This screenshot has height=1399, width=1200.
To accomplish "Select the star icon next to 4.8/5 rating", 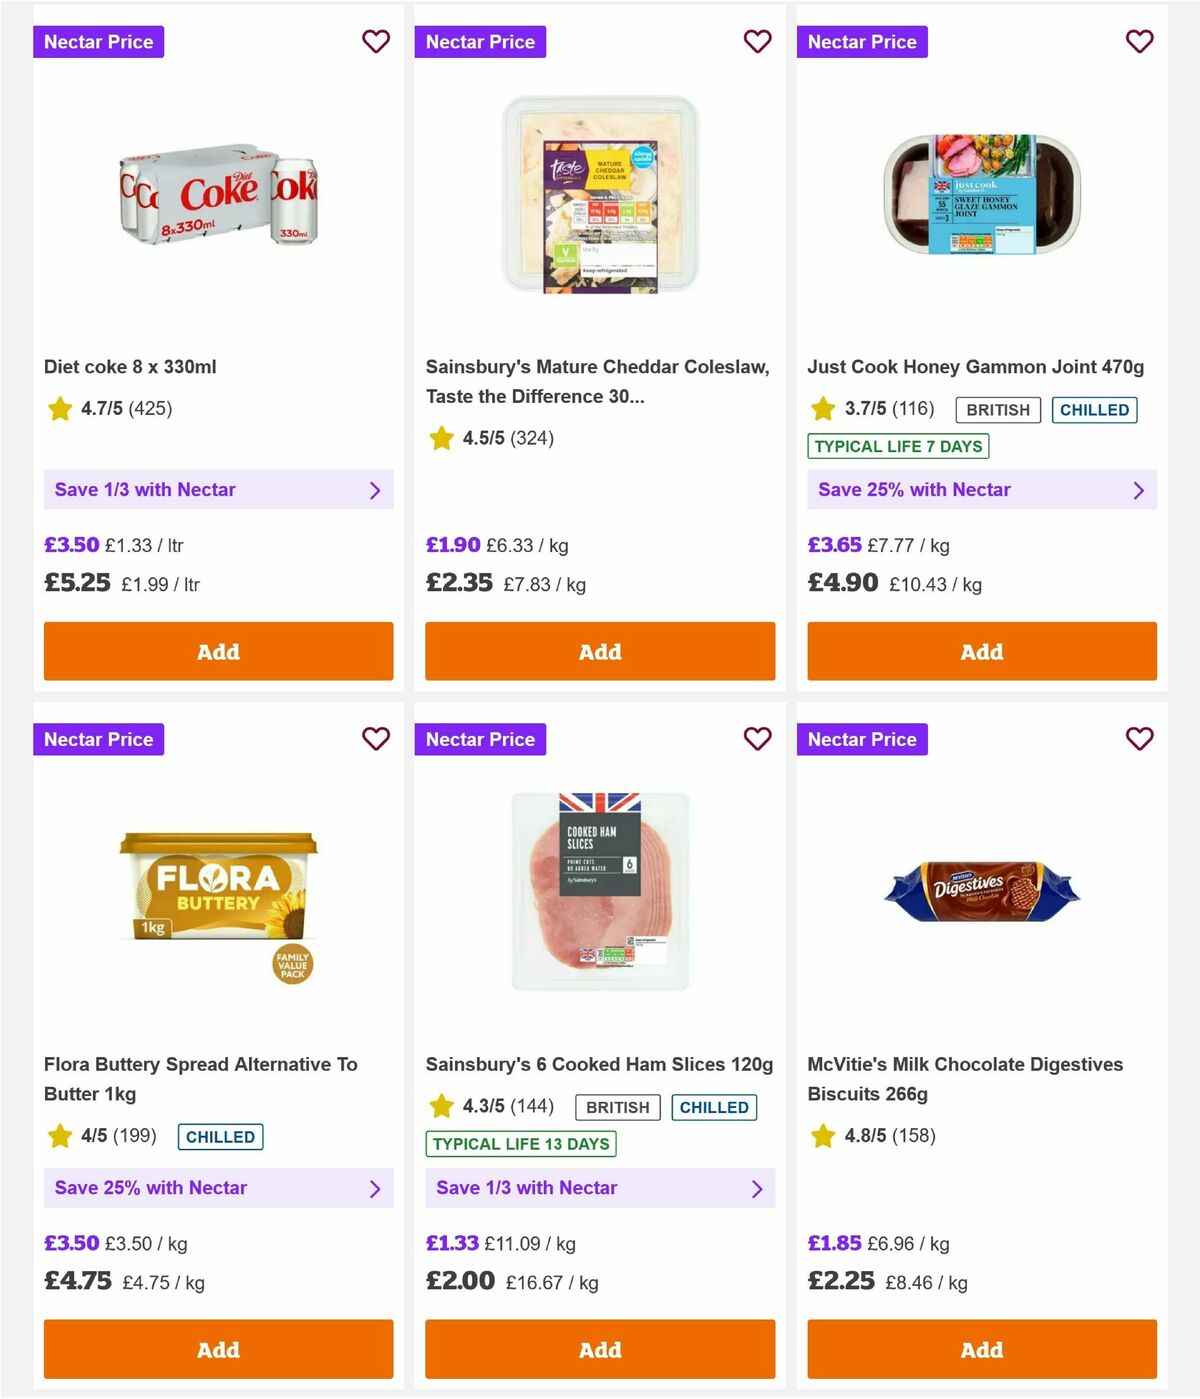I will [x=823, y=1137].
